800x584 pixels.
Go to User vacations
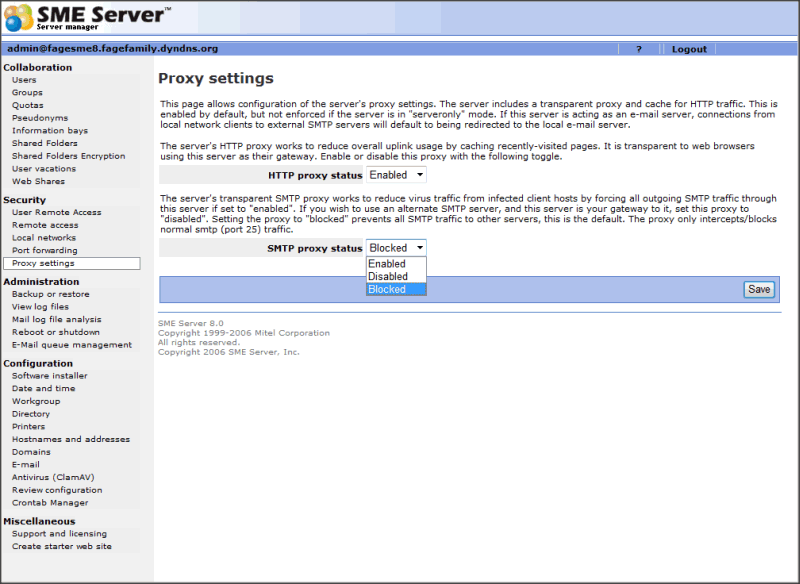44,169
